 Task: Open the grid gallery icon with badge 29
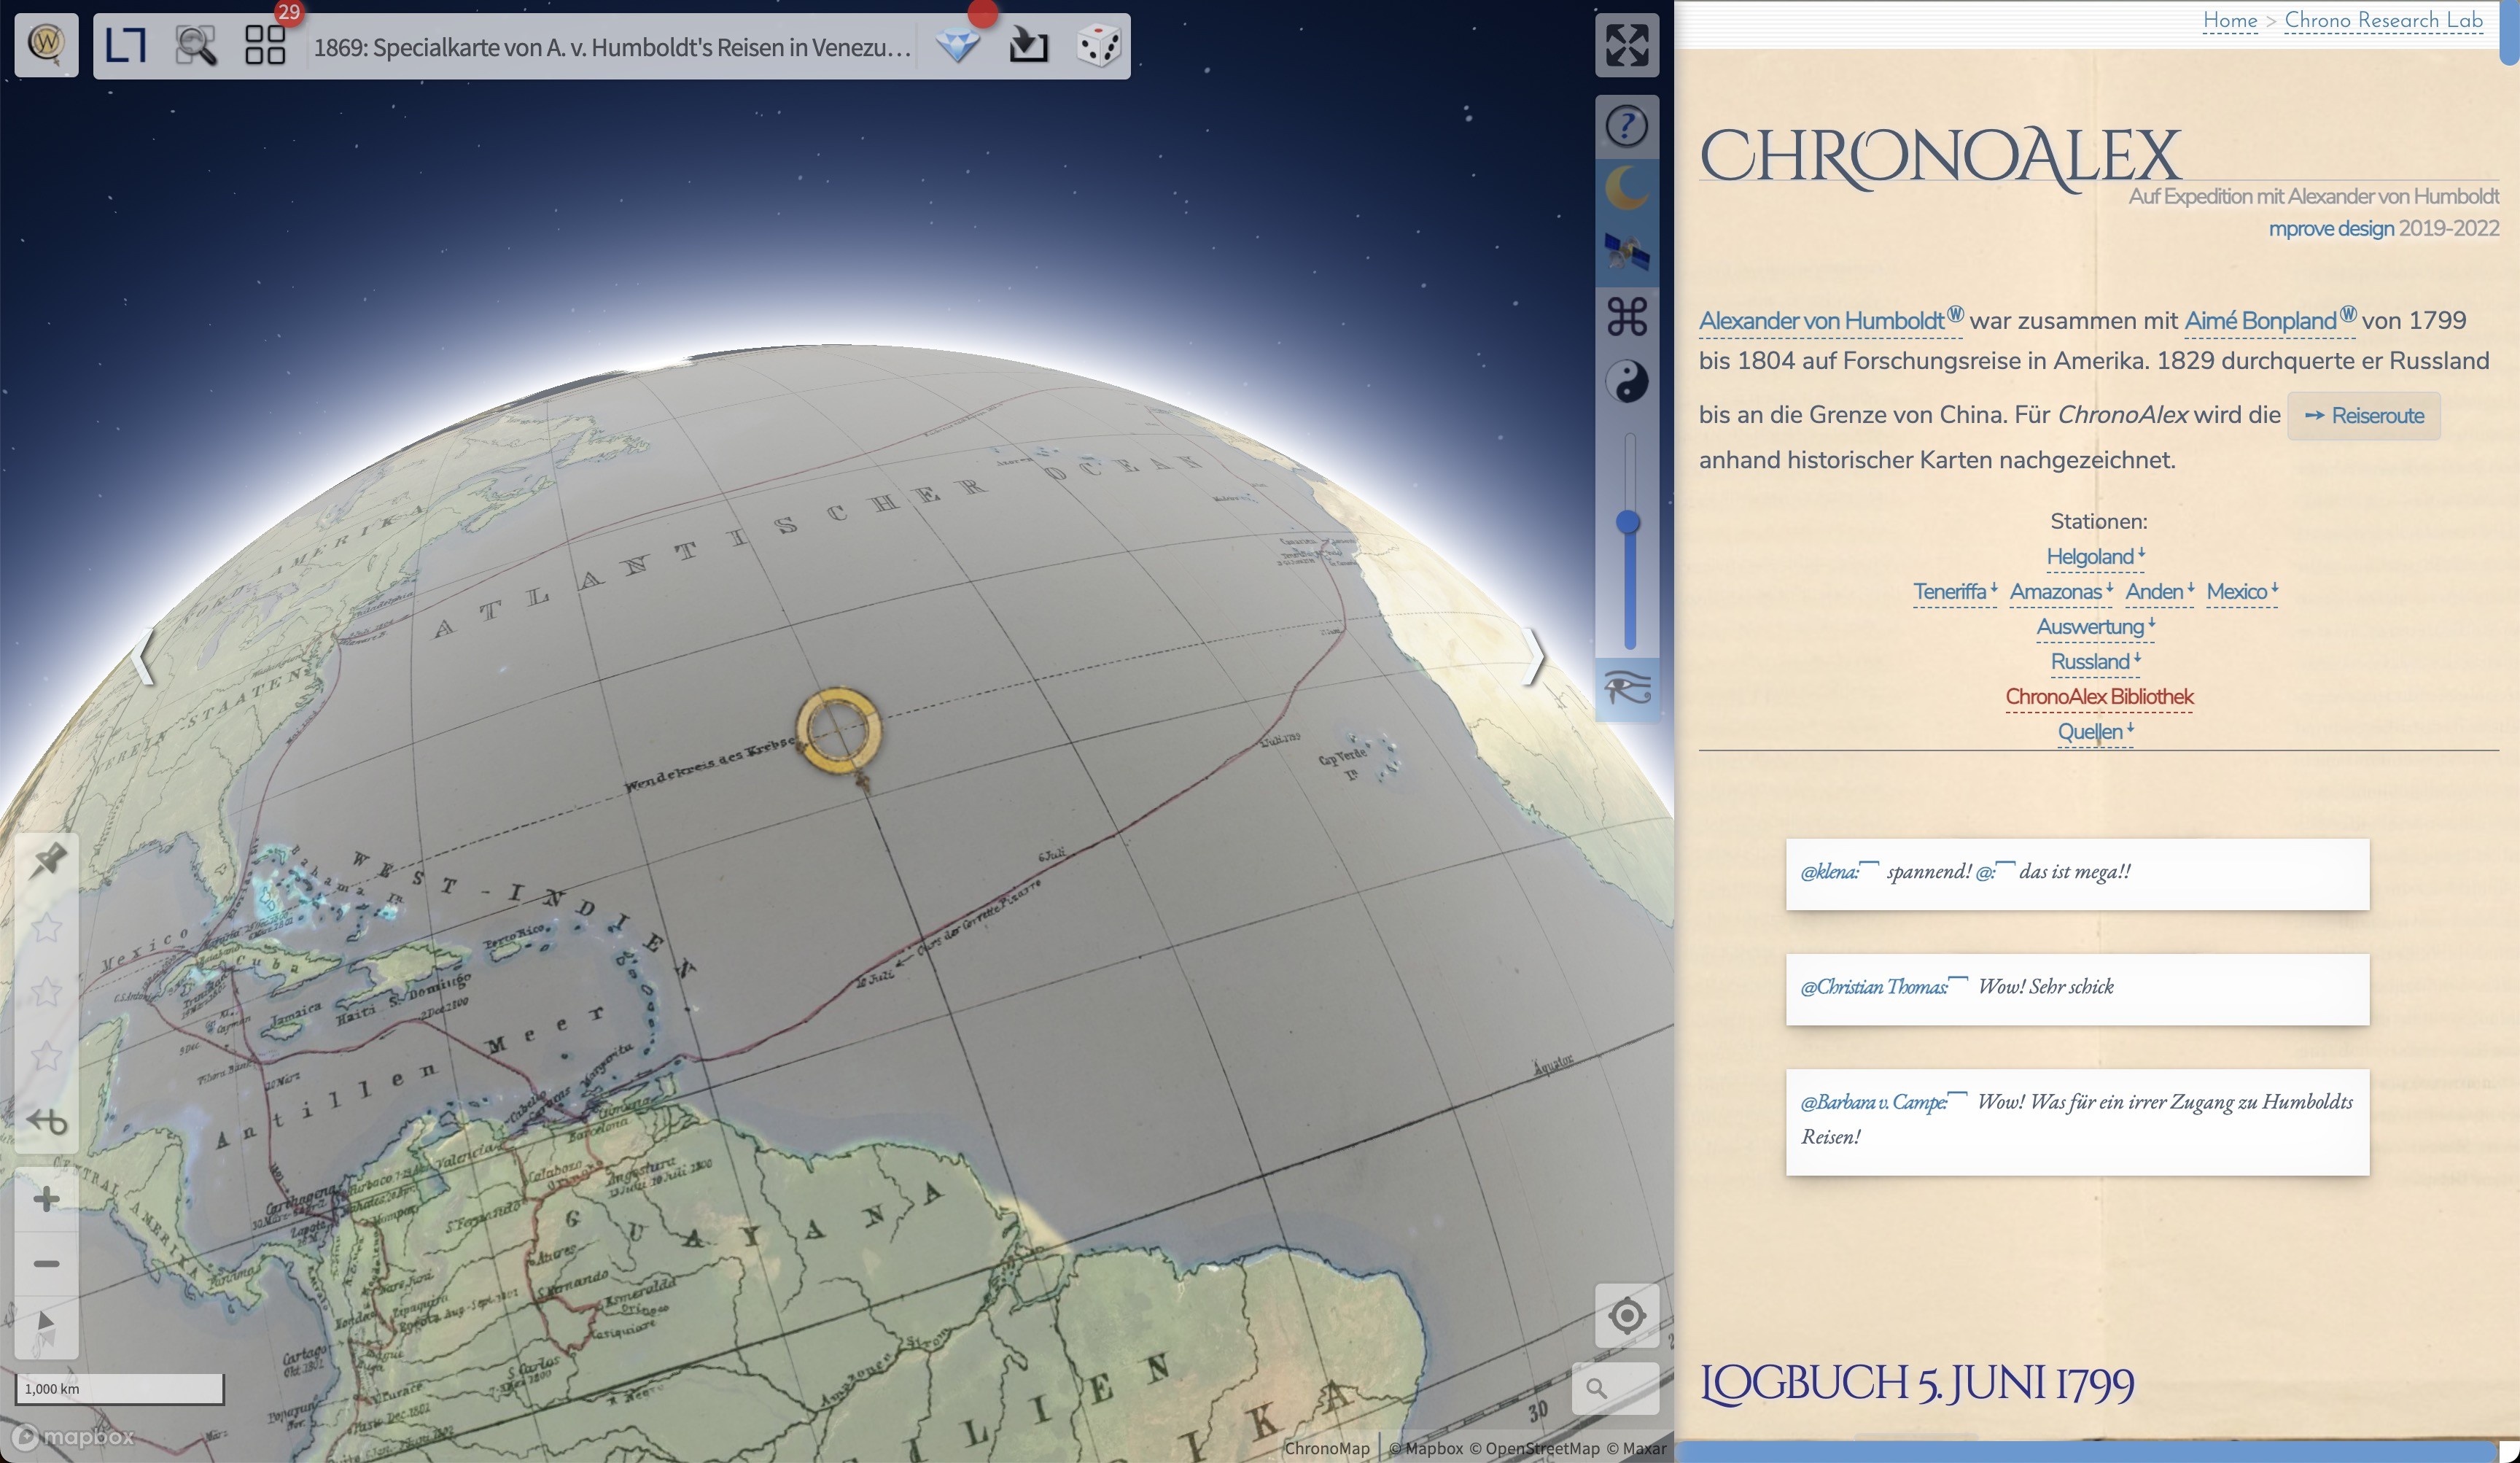(x=265, y=45)
